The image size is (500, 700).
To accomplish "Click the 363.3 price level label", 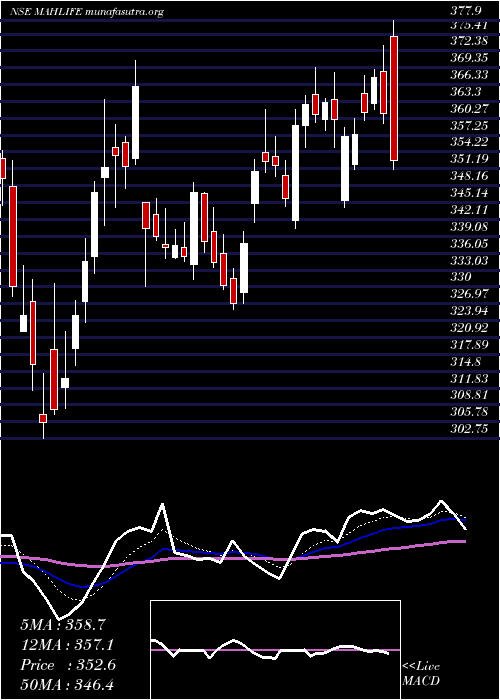I will 465,92.
